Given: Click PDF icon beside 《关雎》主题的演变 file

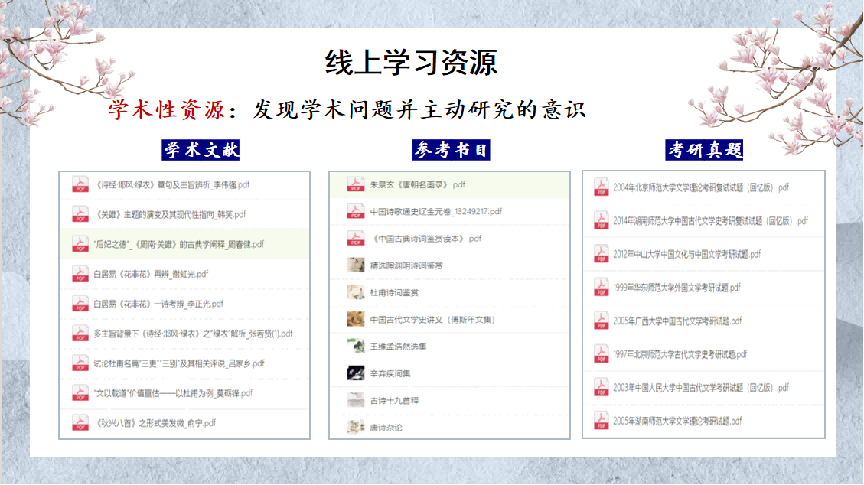Looking at the screenshot, I should click(79, 214).
